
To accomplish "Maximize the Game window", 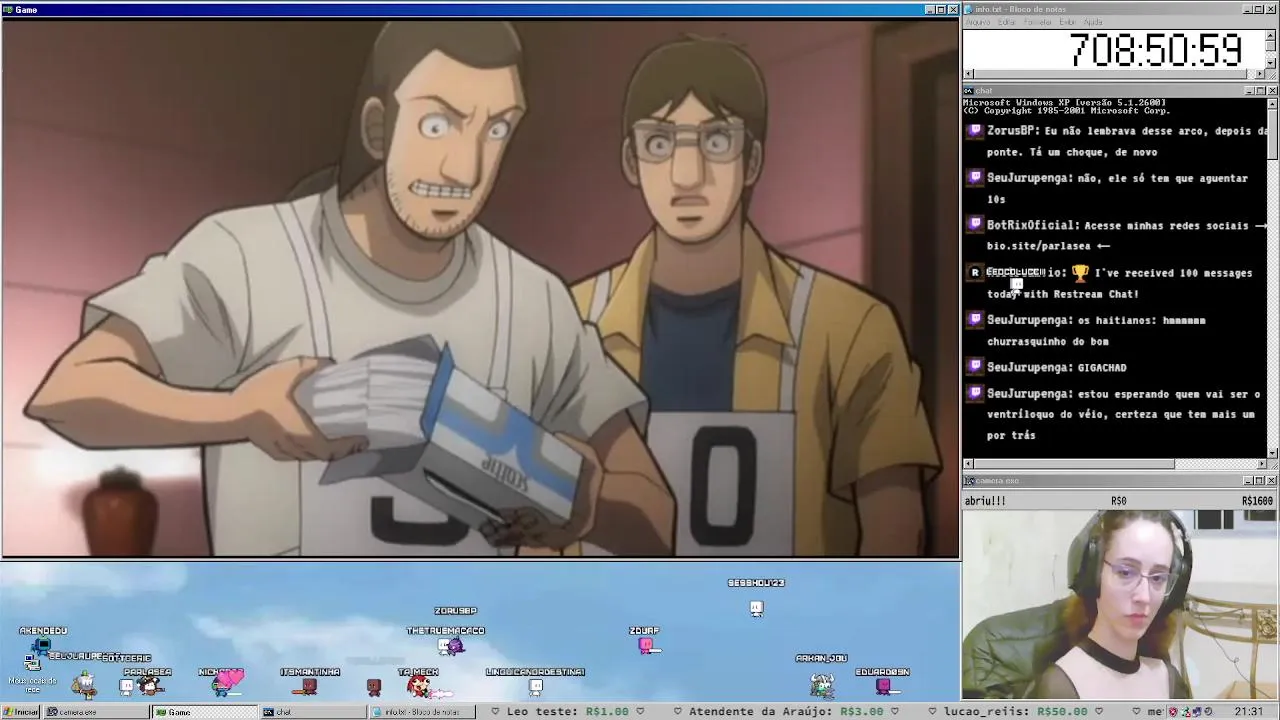I will pos(941,9).
